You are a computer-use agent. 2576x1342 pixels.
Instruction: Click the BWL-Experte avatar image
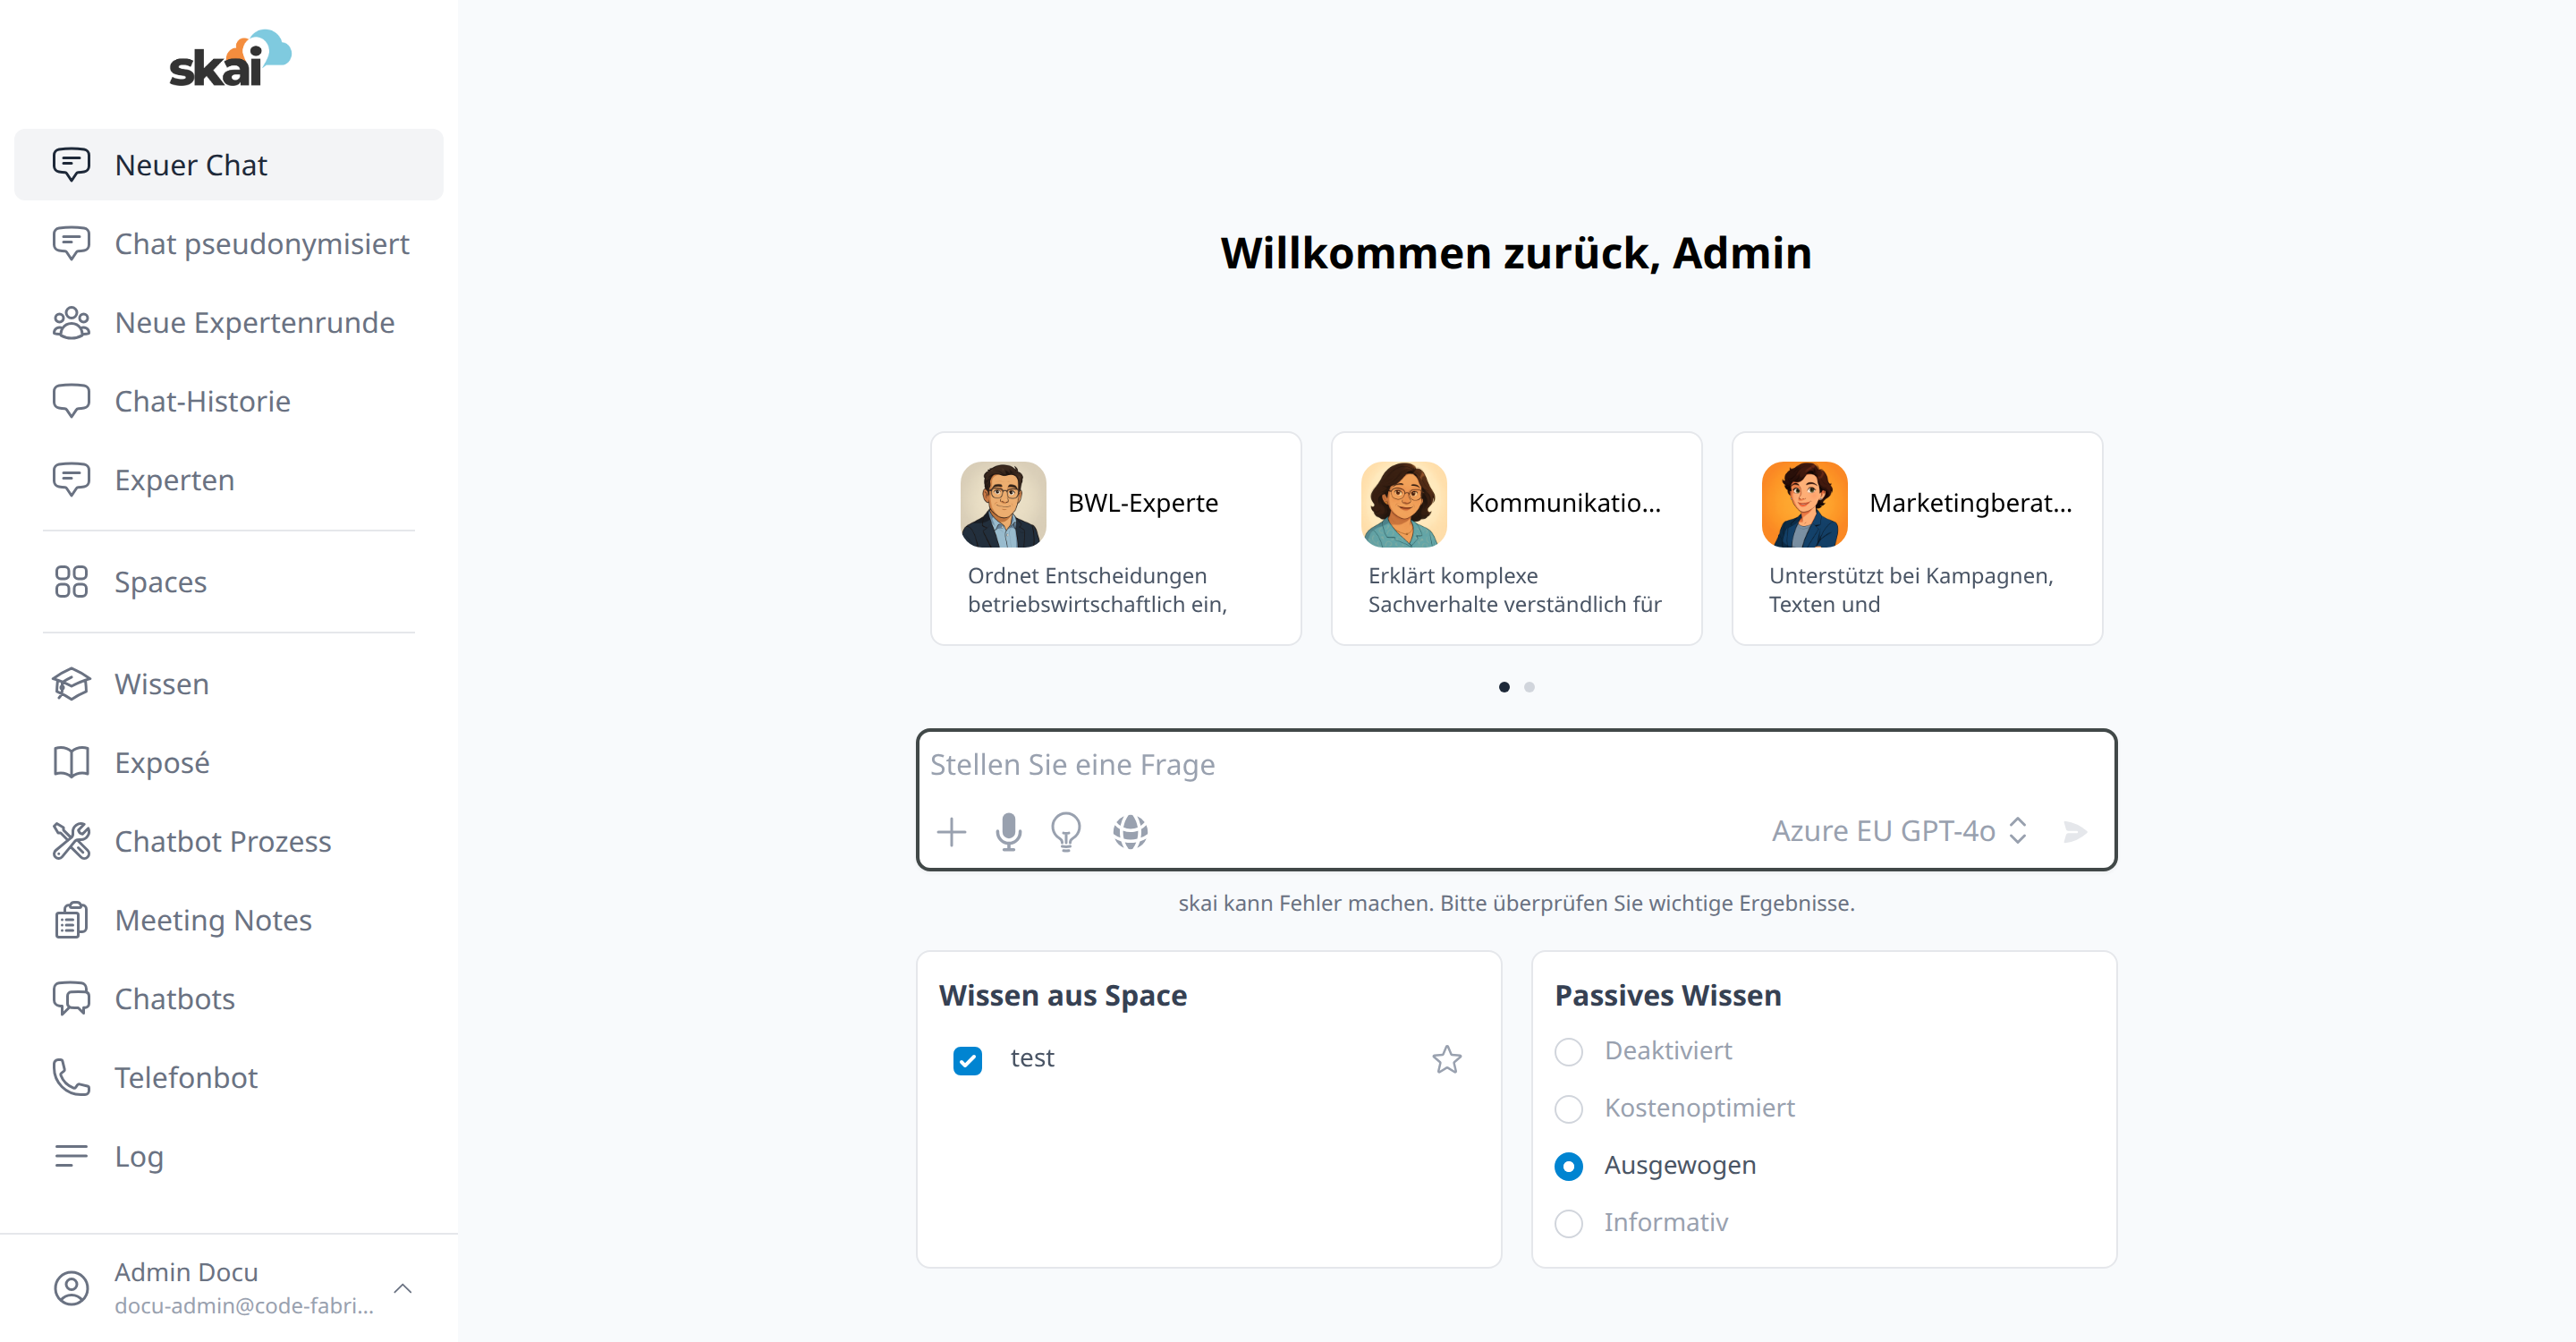(1003, 504)
